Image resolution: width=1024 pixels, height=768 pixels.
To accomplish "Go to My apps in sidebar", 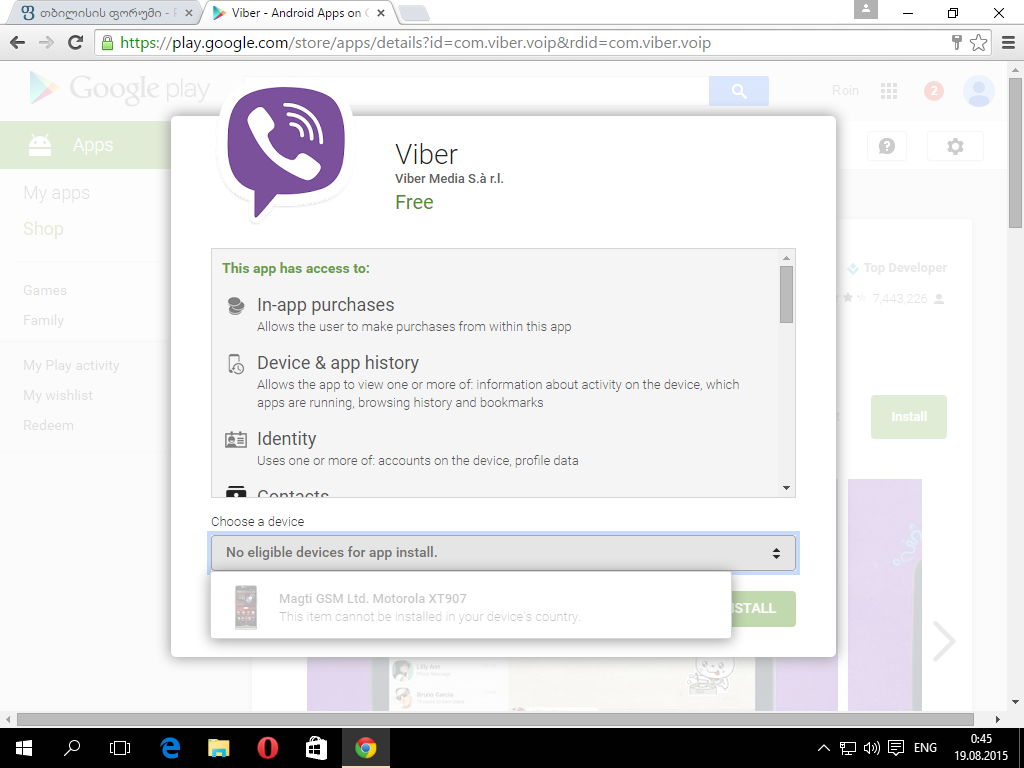I will (56, 193).
